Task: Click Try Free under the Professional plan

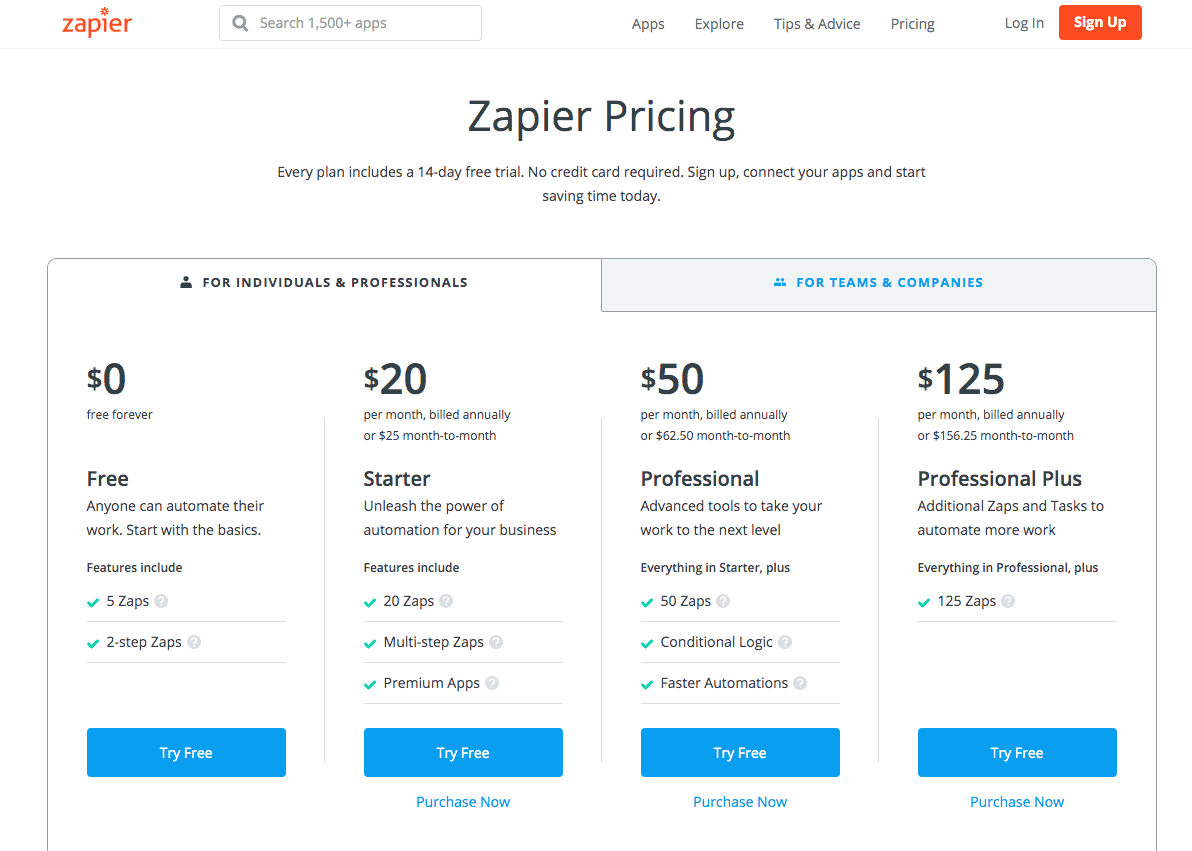Action: pos(740,752)
